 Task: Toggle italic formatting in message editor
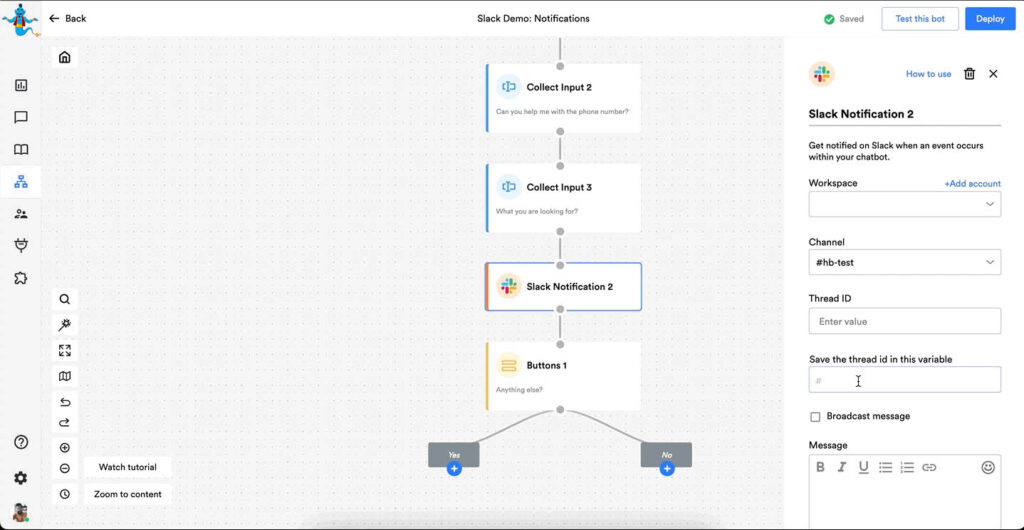(x=842, y=467)
